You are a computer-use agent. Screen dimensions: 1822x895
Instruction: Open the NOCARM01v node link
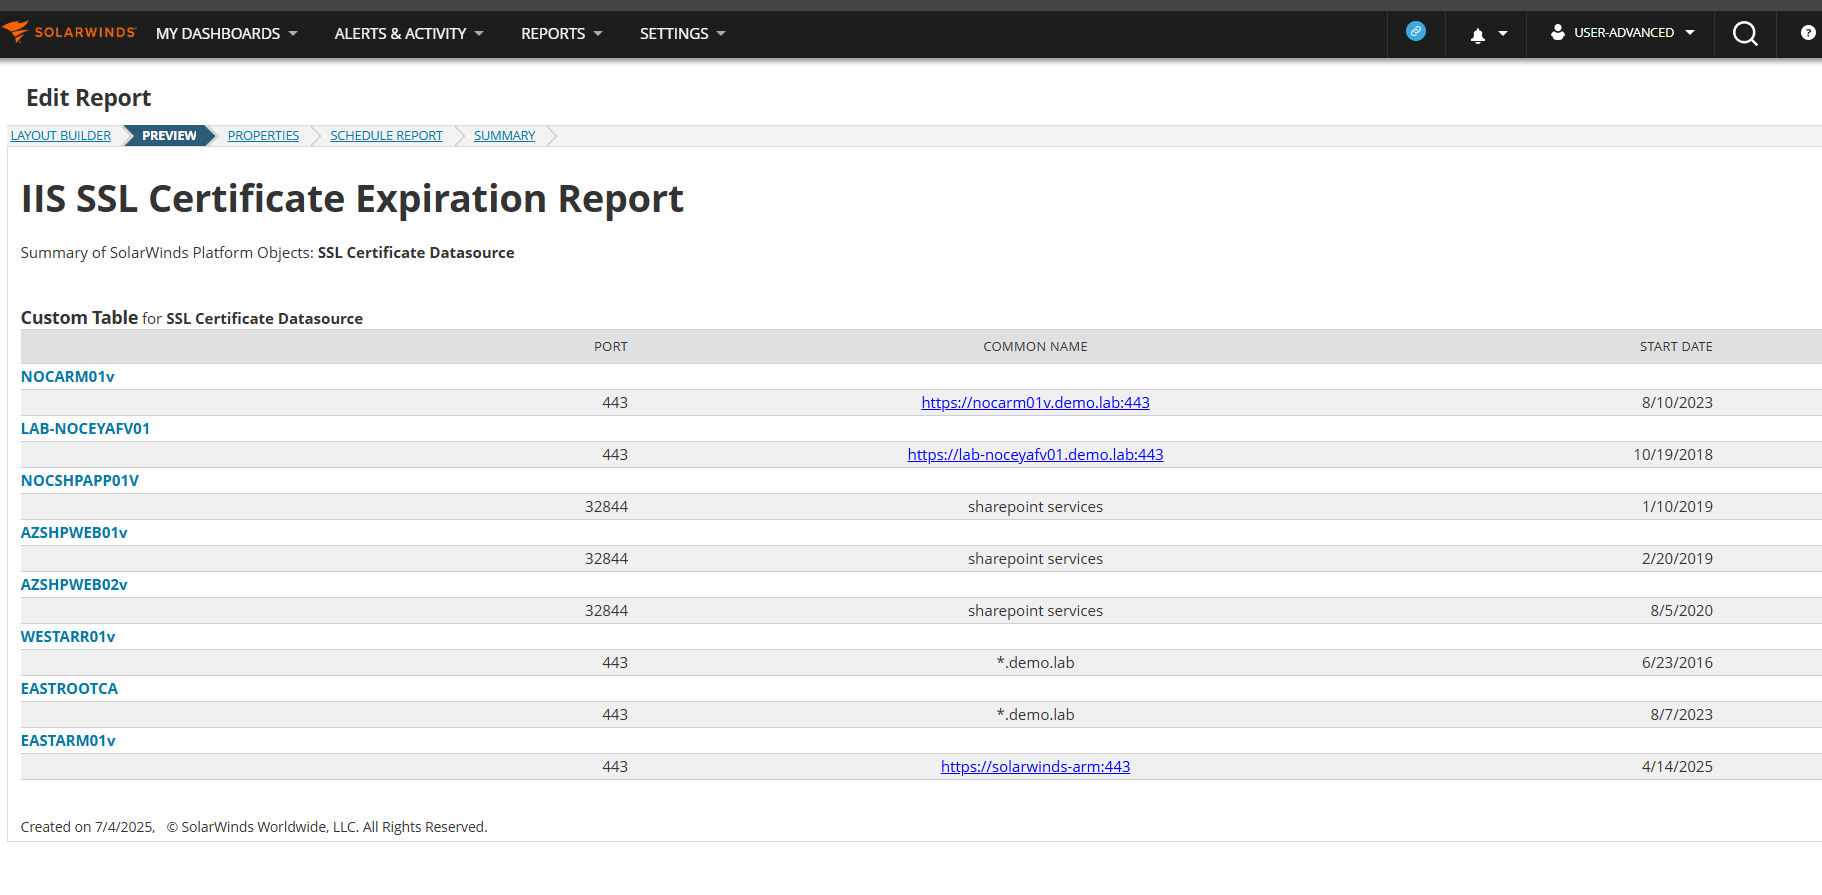tap(68, 377)
